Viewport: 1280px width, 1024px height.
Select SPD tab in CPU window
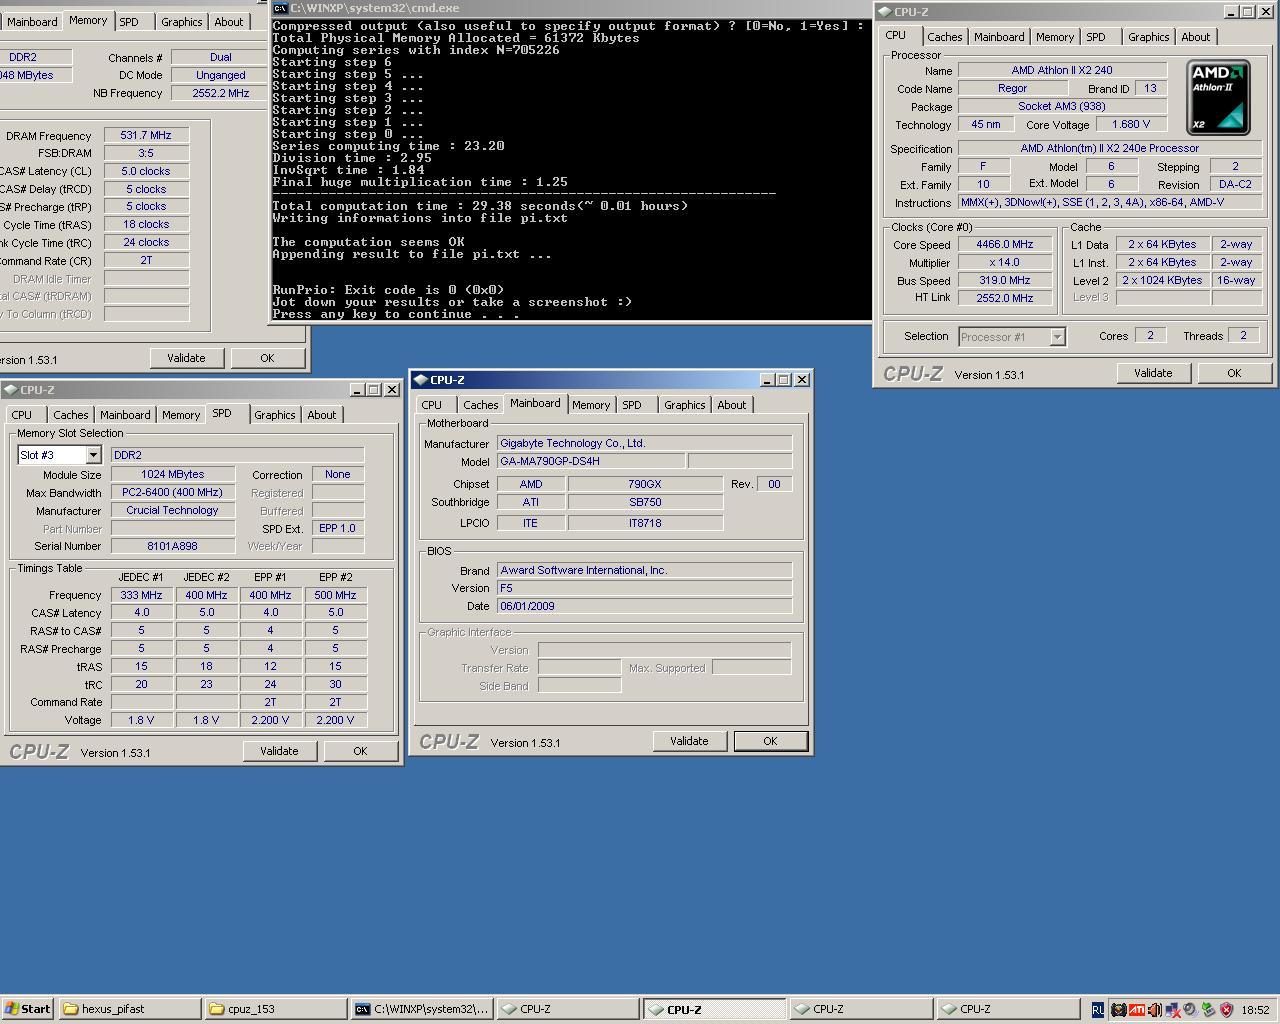coord(1096,37)
